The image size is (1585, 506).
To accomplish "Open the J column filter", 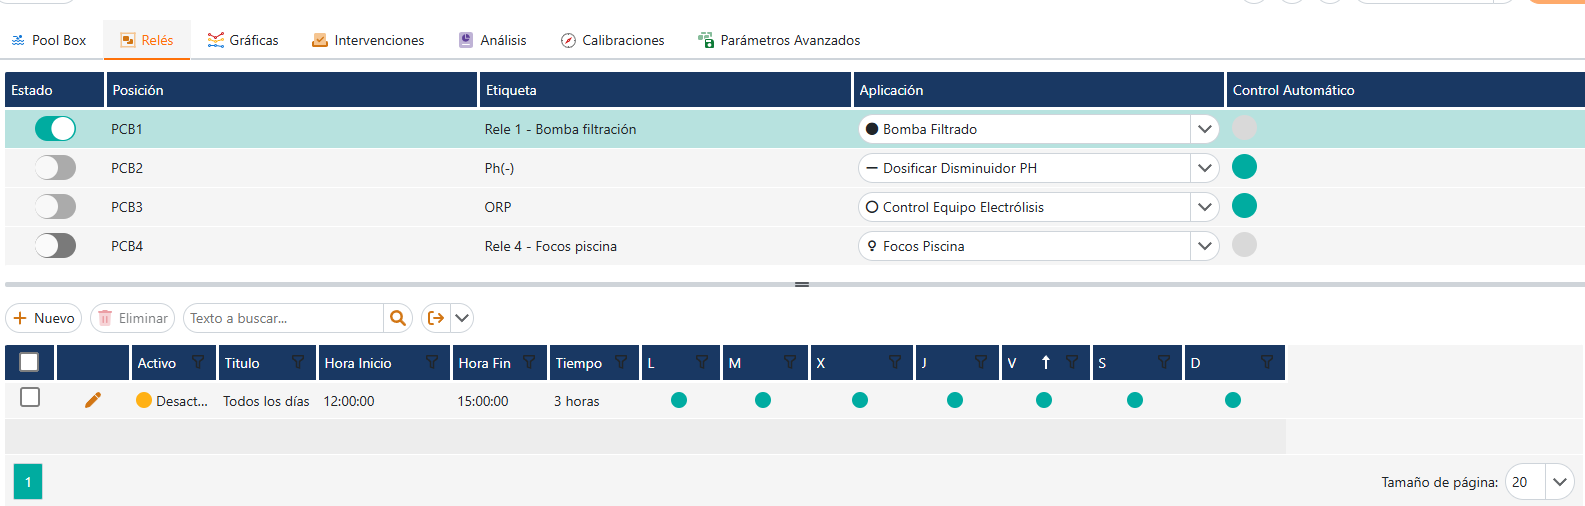I will pyautogui.click(x=981, y=362).
